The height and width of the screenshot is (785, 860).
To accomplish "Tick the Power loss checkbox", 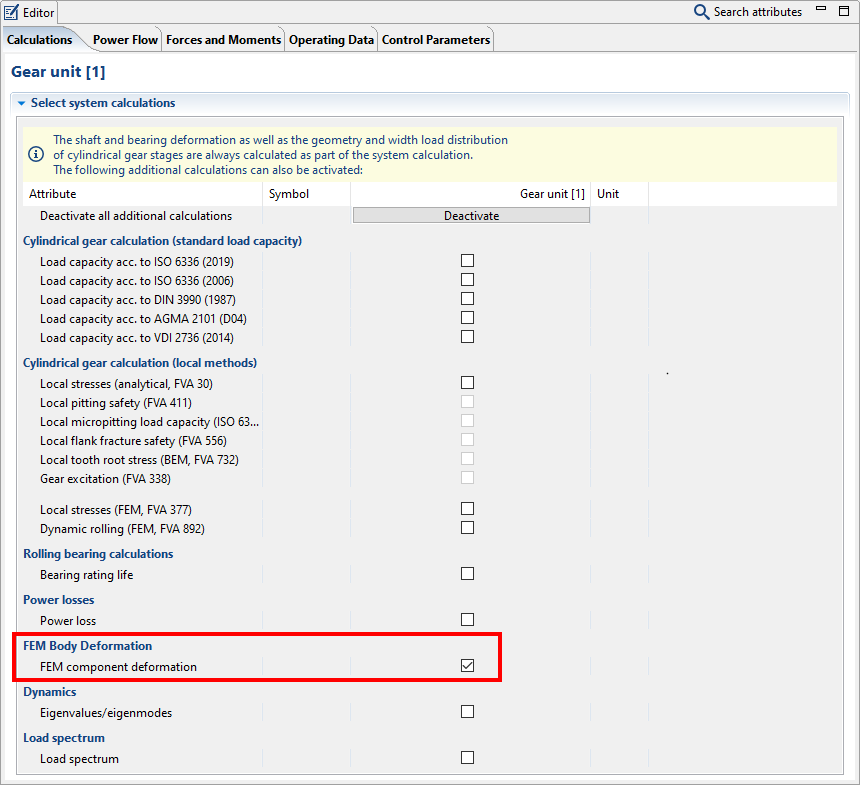I will coord(467,620).
